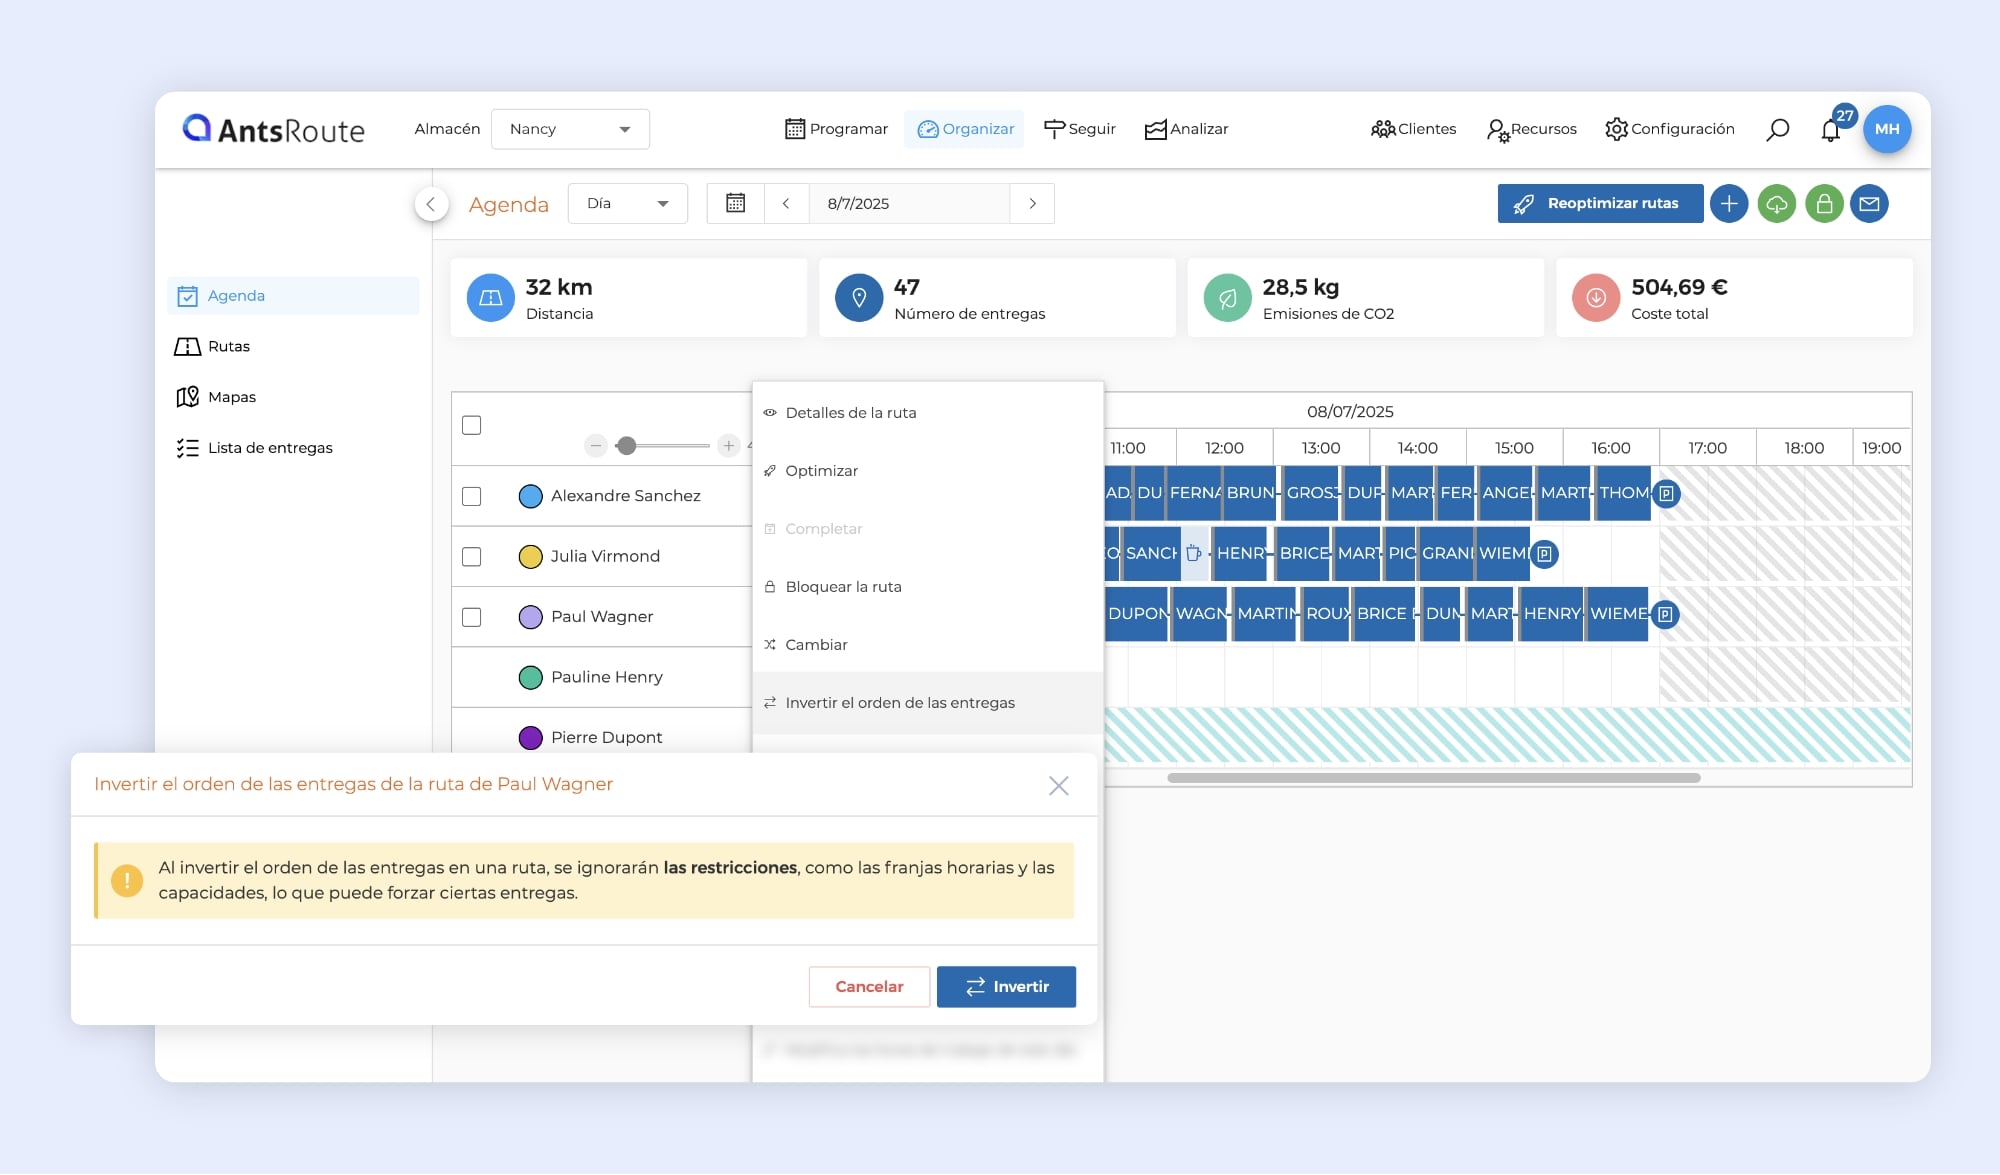Click the green lock routes icon
Image resolution: width=2000 pixels, height=1175 pixels.
(x=1823, y=204)
